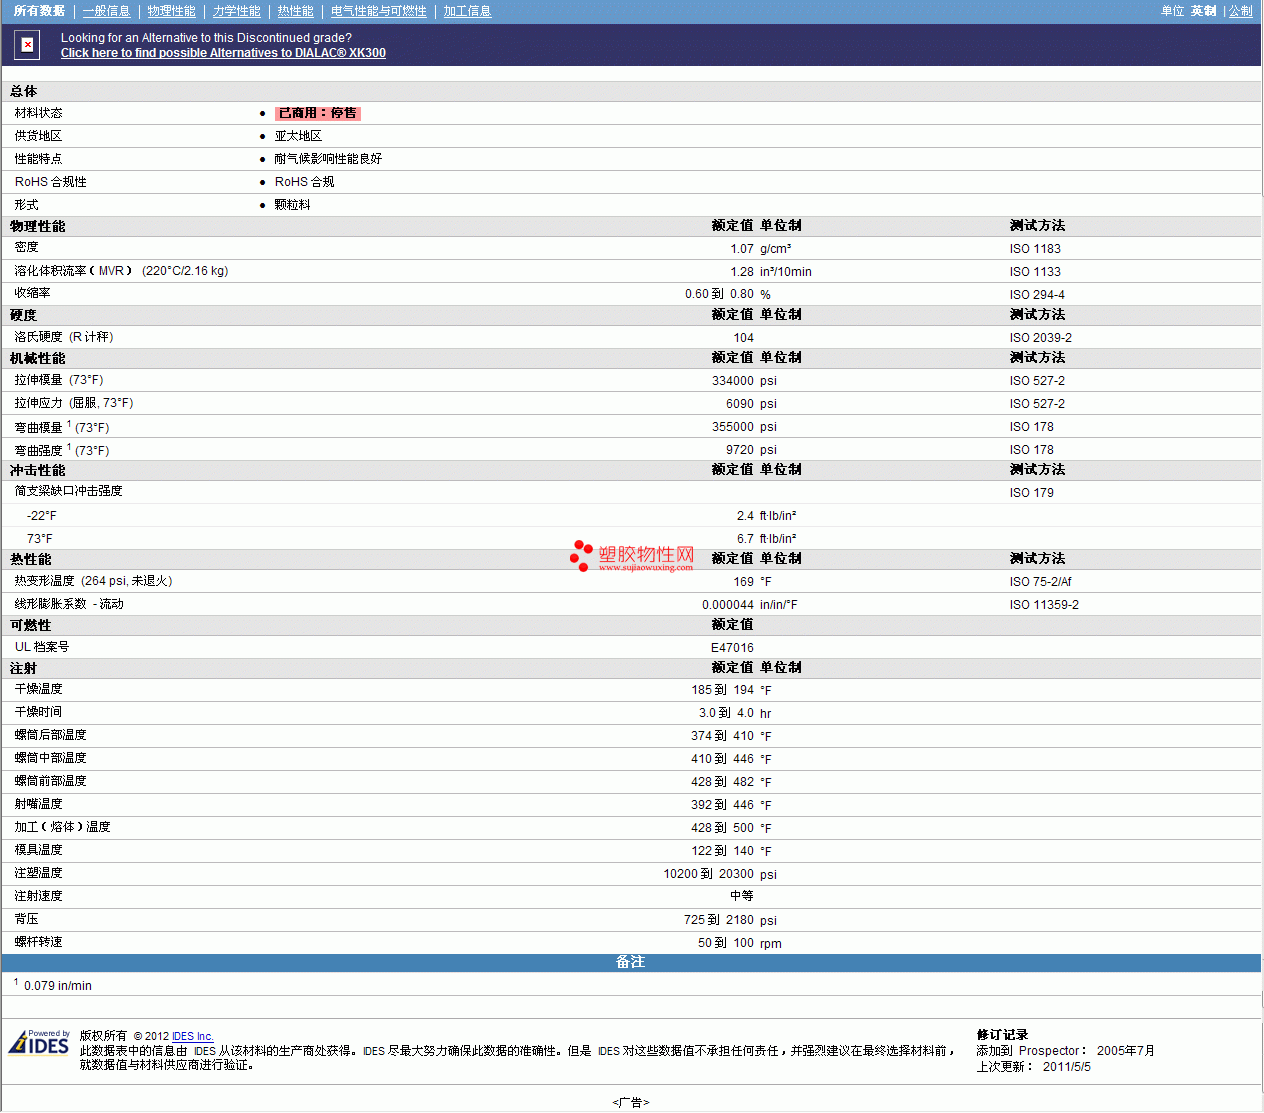Viewport: 1264px width, 1113px height.
Task: Click the 拉伸模量 value 334000
Action: tap(733, 381)
